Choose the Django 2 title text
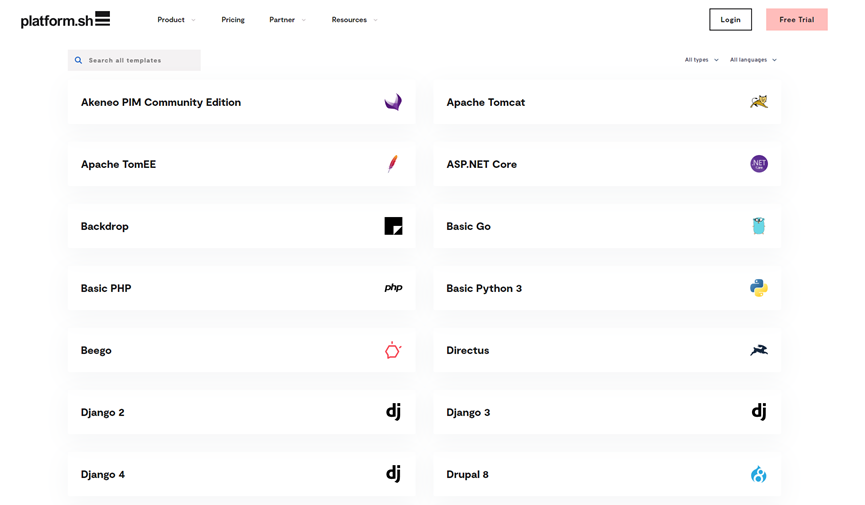The width and height of the screenshot is (865, 505). [x=103, y=412]
